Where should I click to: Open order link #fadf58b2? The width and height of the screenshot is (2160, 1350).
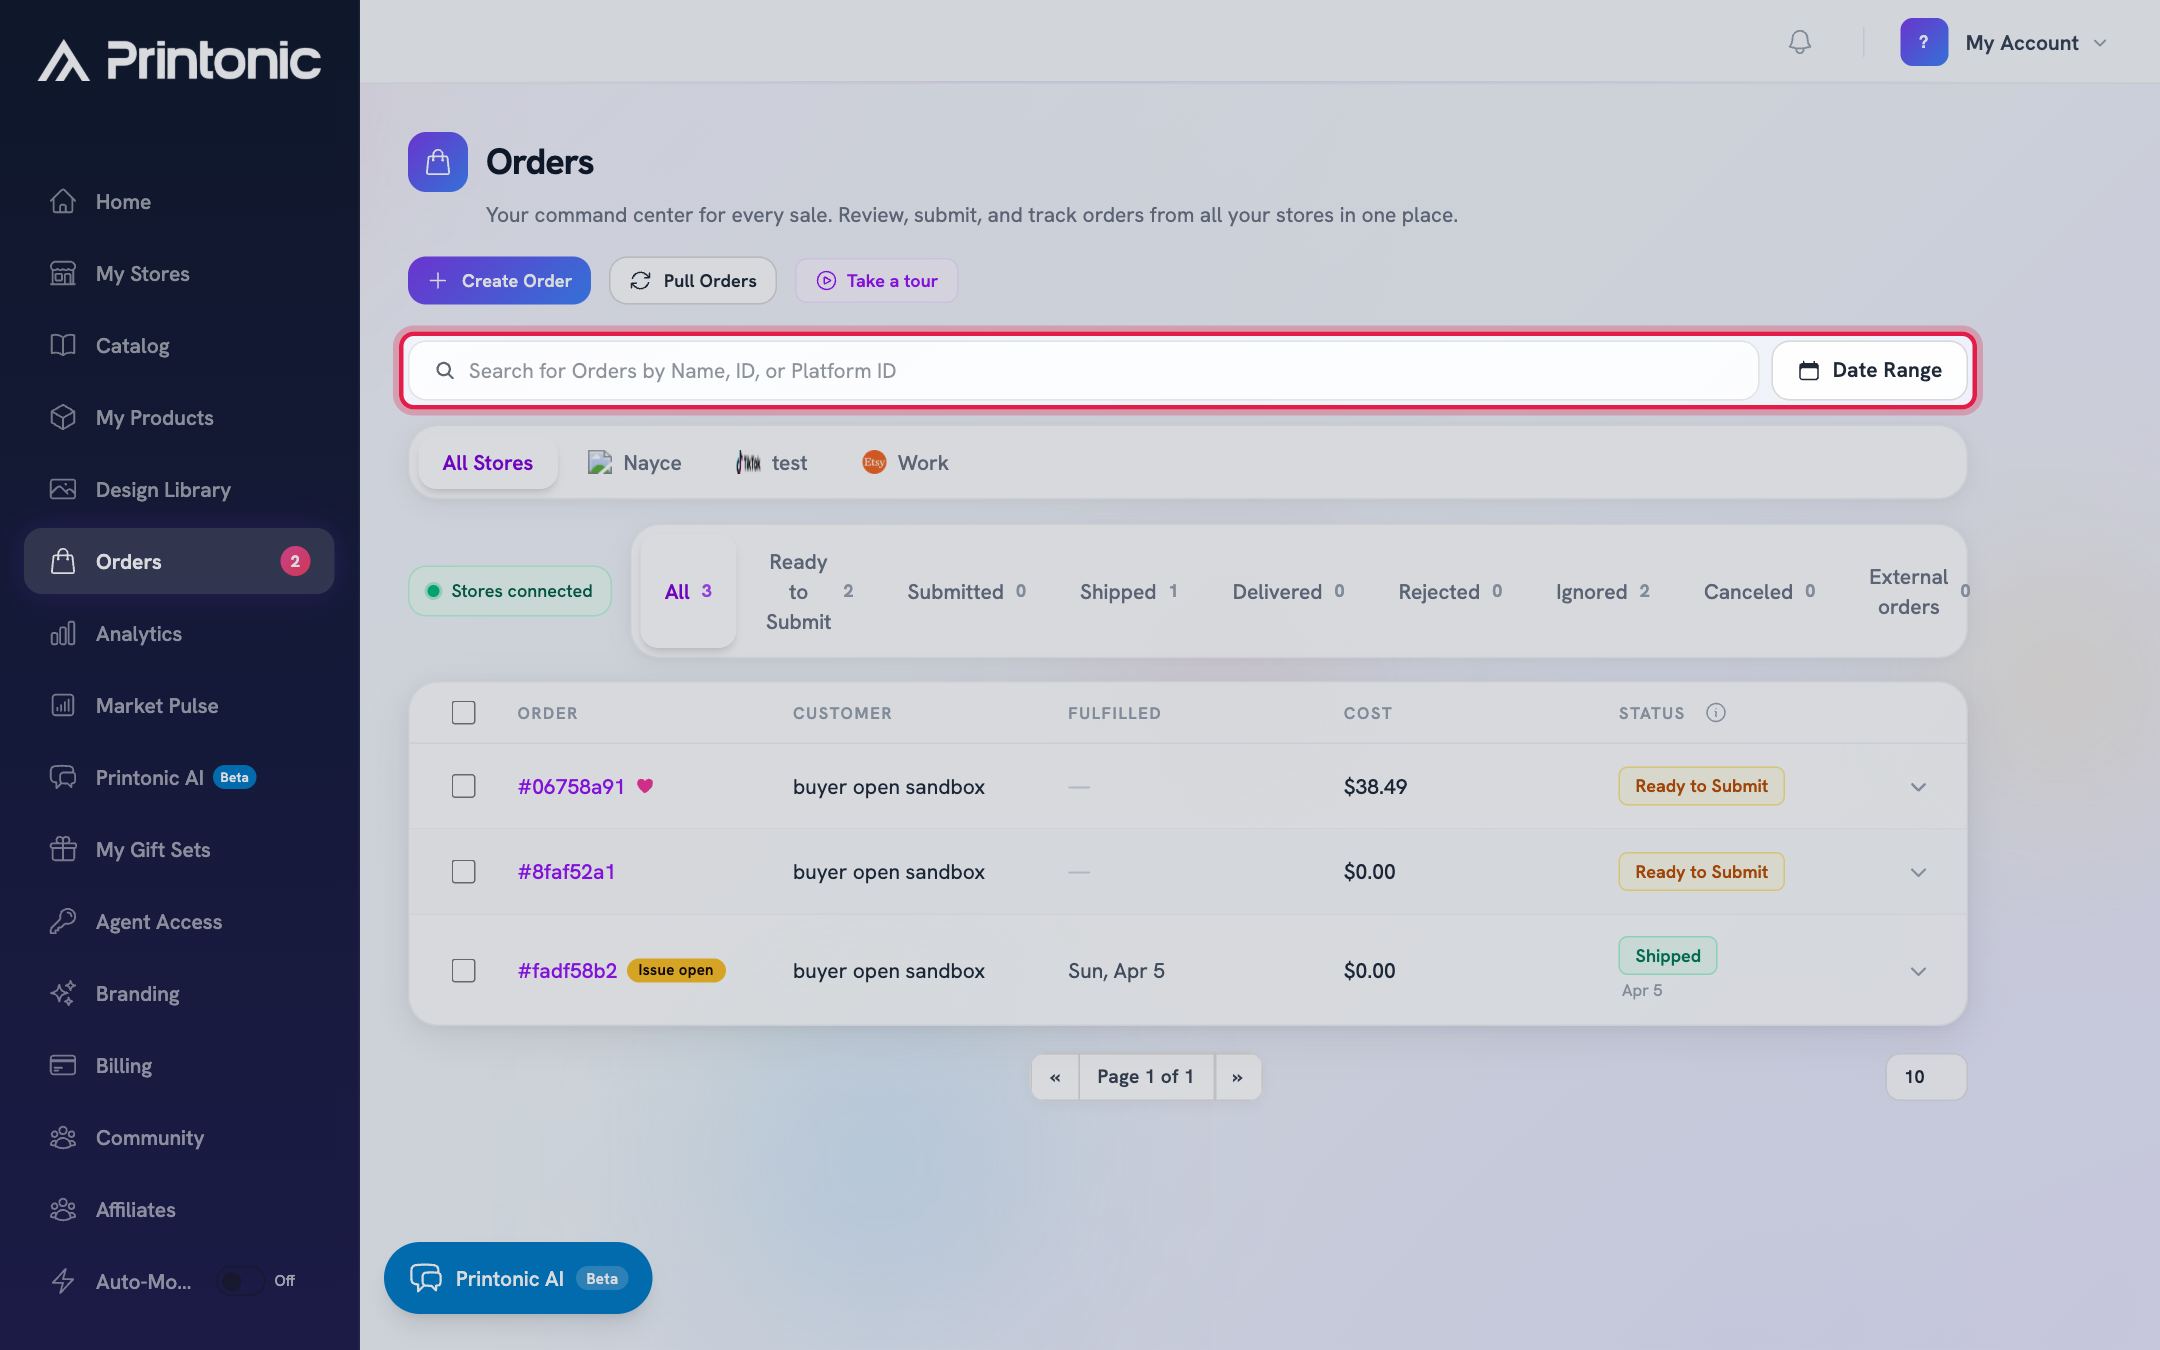click(x=567, y=971)
